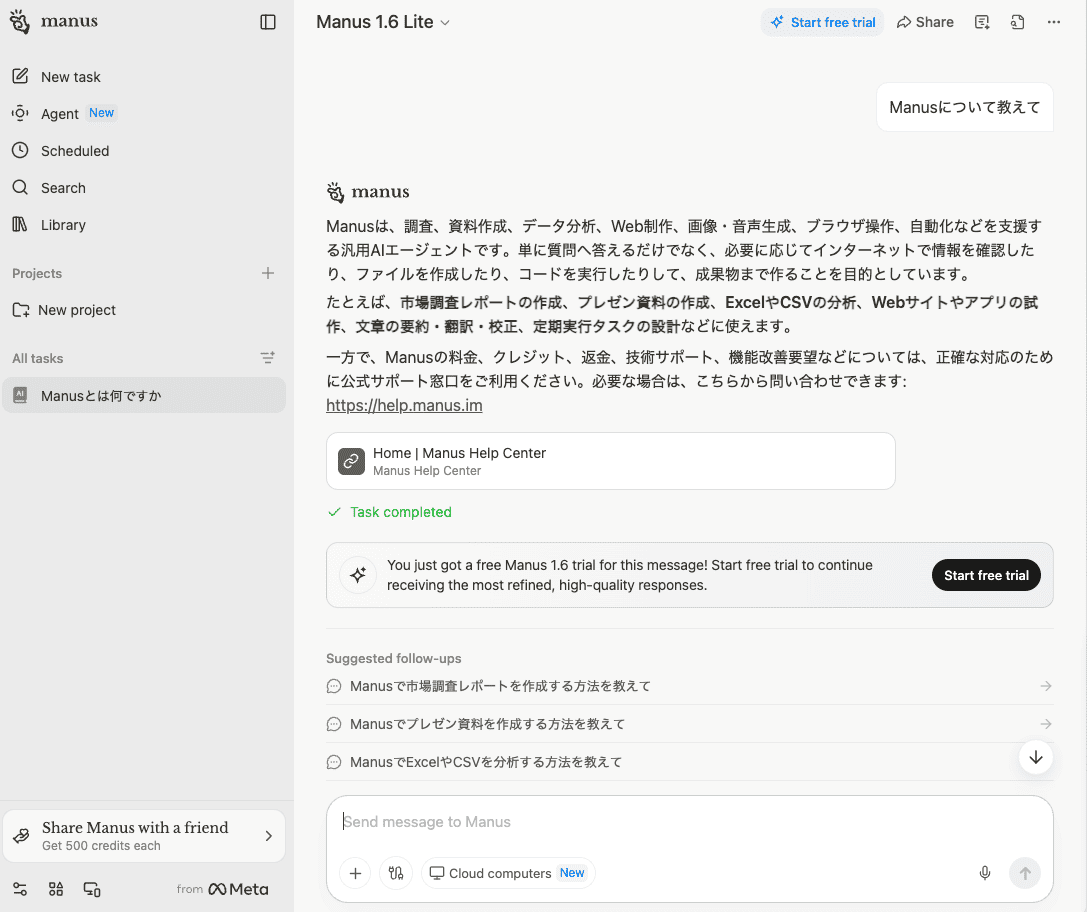
Task: Click the Suggested follow-ups heading
Action: [x=394, y=658]
